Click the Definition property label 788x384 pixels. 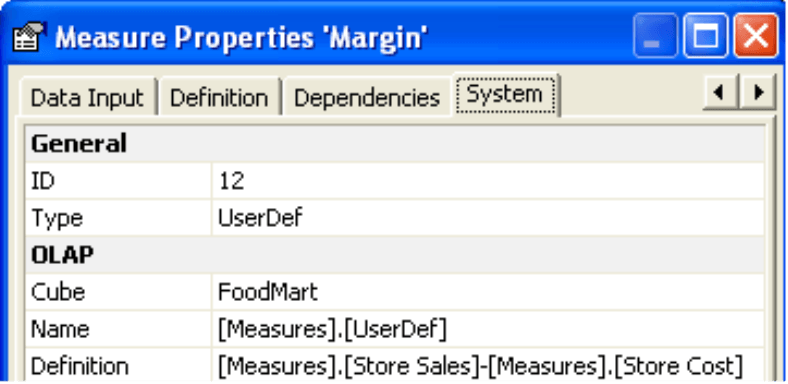tap(79, 366)
